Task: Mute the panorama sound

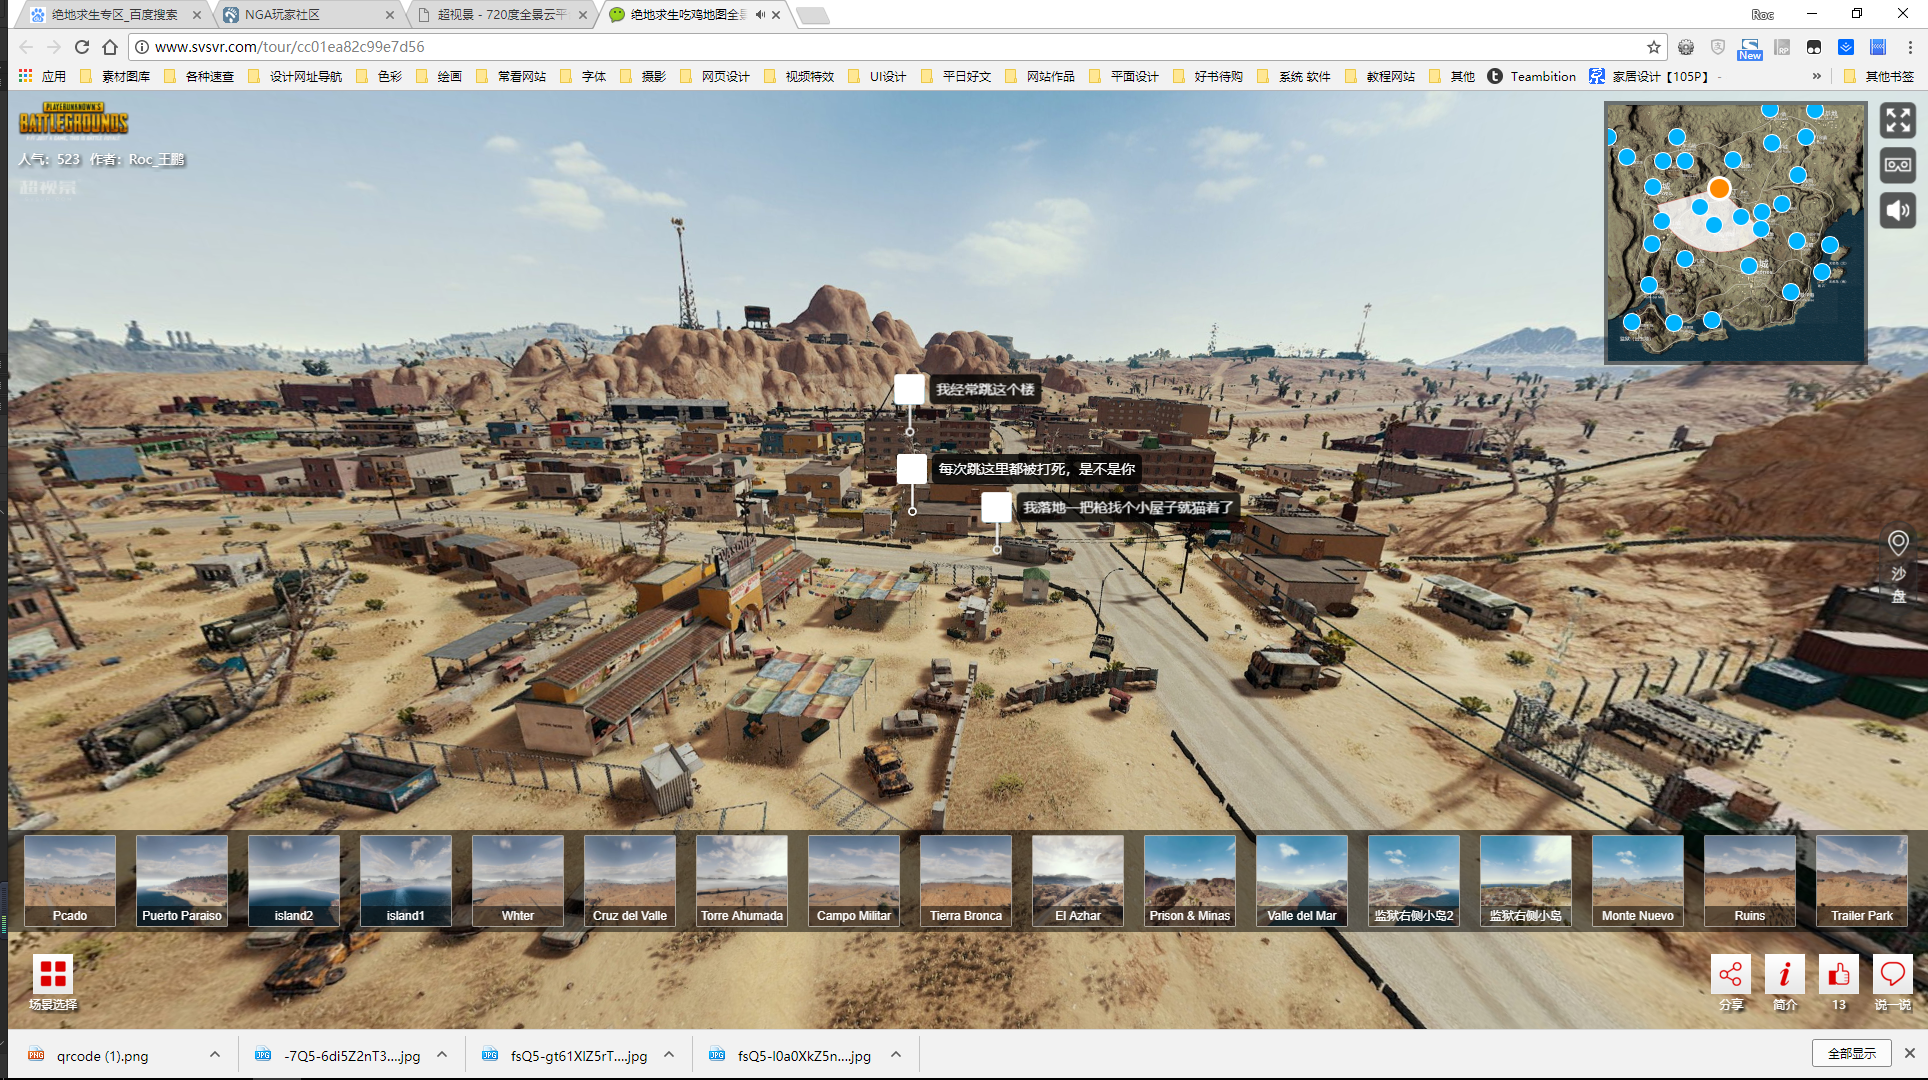Action: (1897, 210)
